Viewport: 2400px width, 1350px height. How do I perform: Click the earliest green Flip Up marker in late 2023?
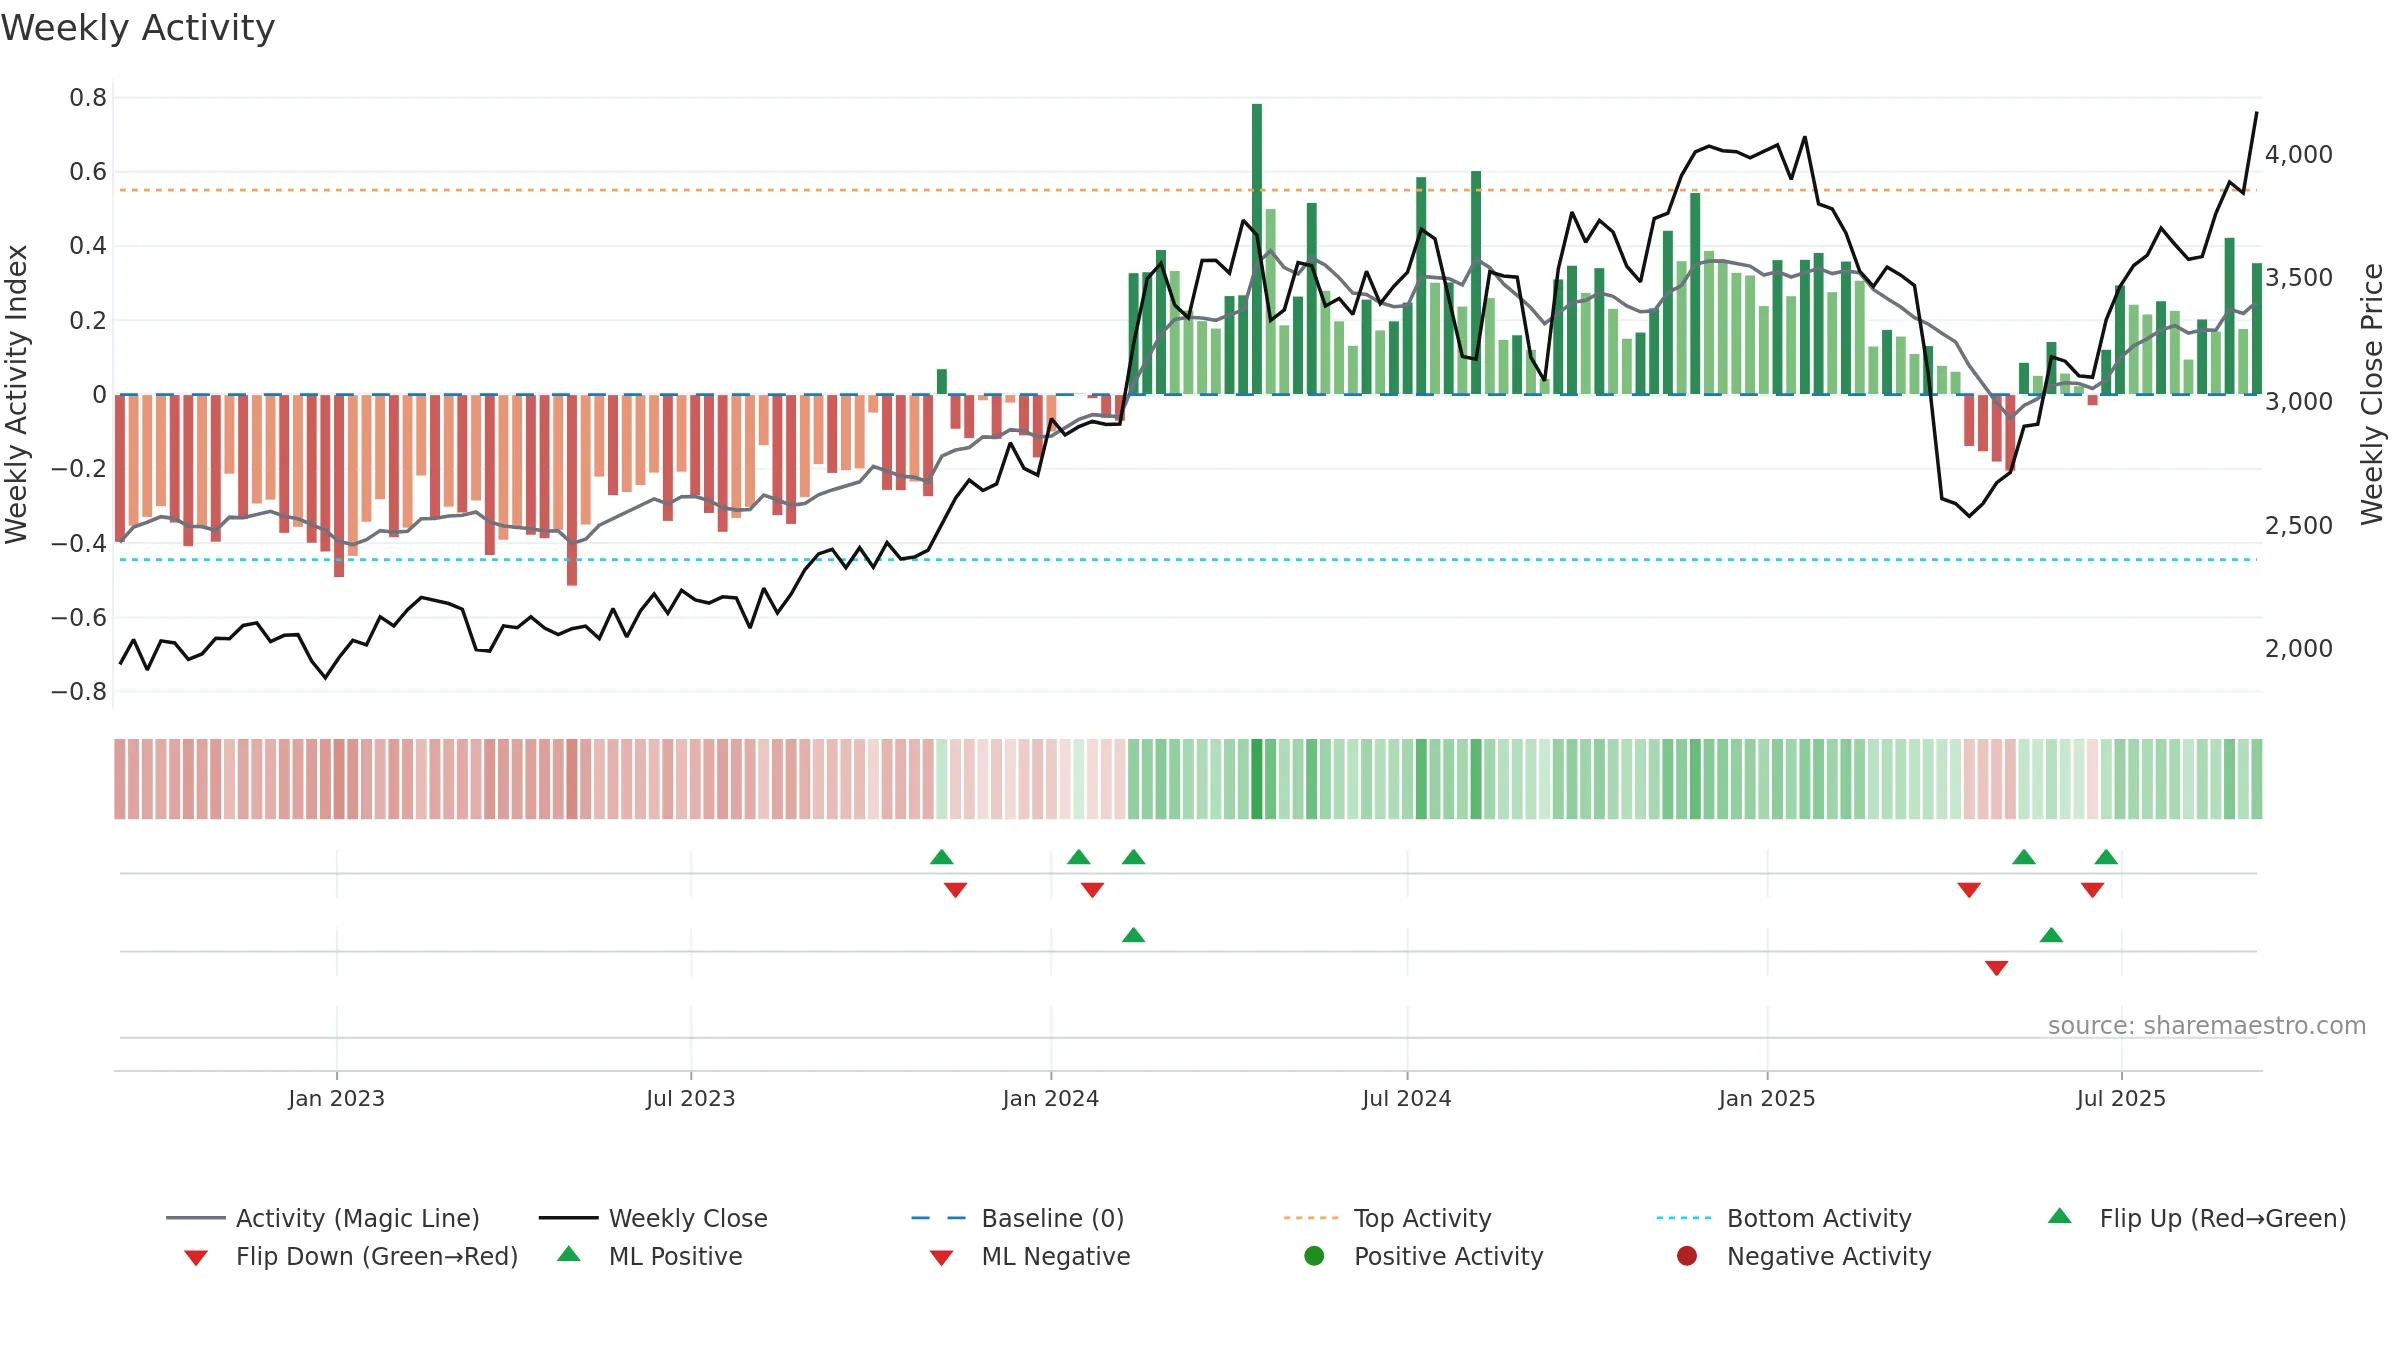click(941, 857)
